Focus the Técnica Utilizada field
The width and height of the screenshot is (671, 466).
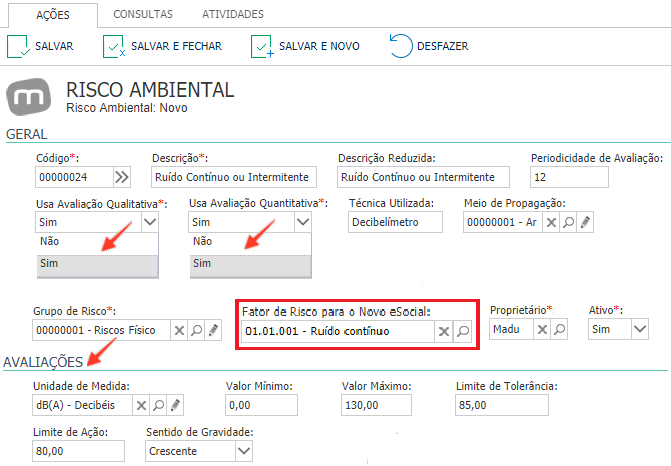click(395, 223)
